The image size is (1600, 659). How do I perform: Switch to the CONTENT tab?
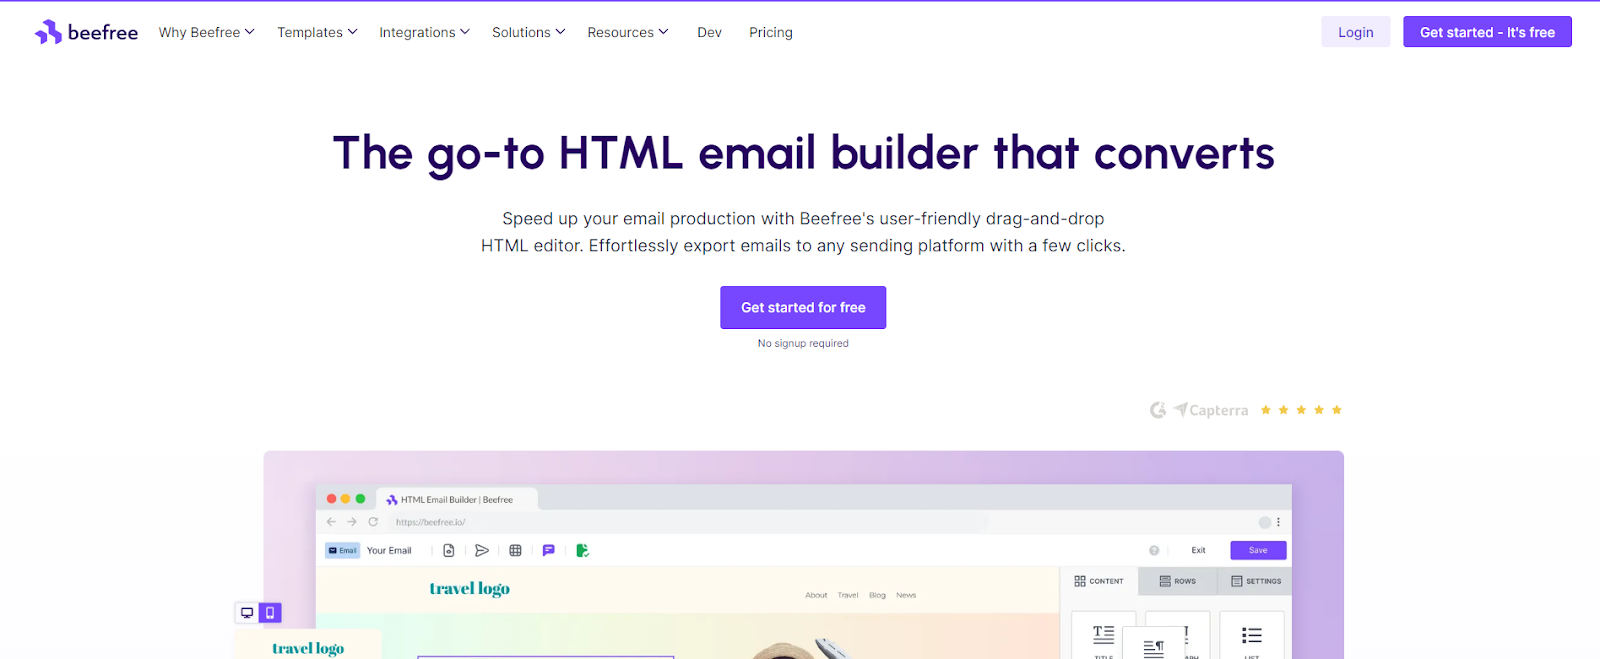click(x=1099, y=581)
